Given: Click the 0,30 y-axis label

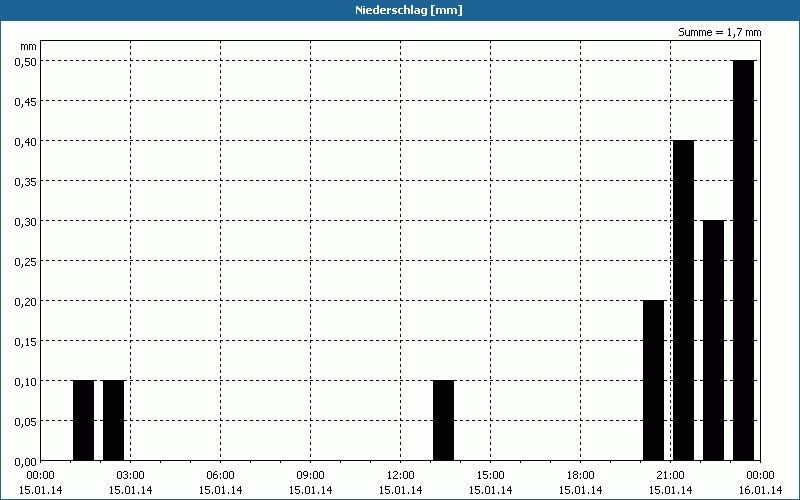Looking at the screenshot, I should [x=26, y=221].
